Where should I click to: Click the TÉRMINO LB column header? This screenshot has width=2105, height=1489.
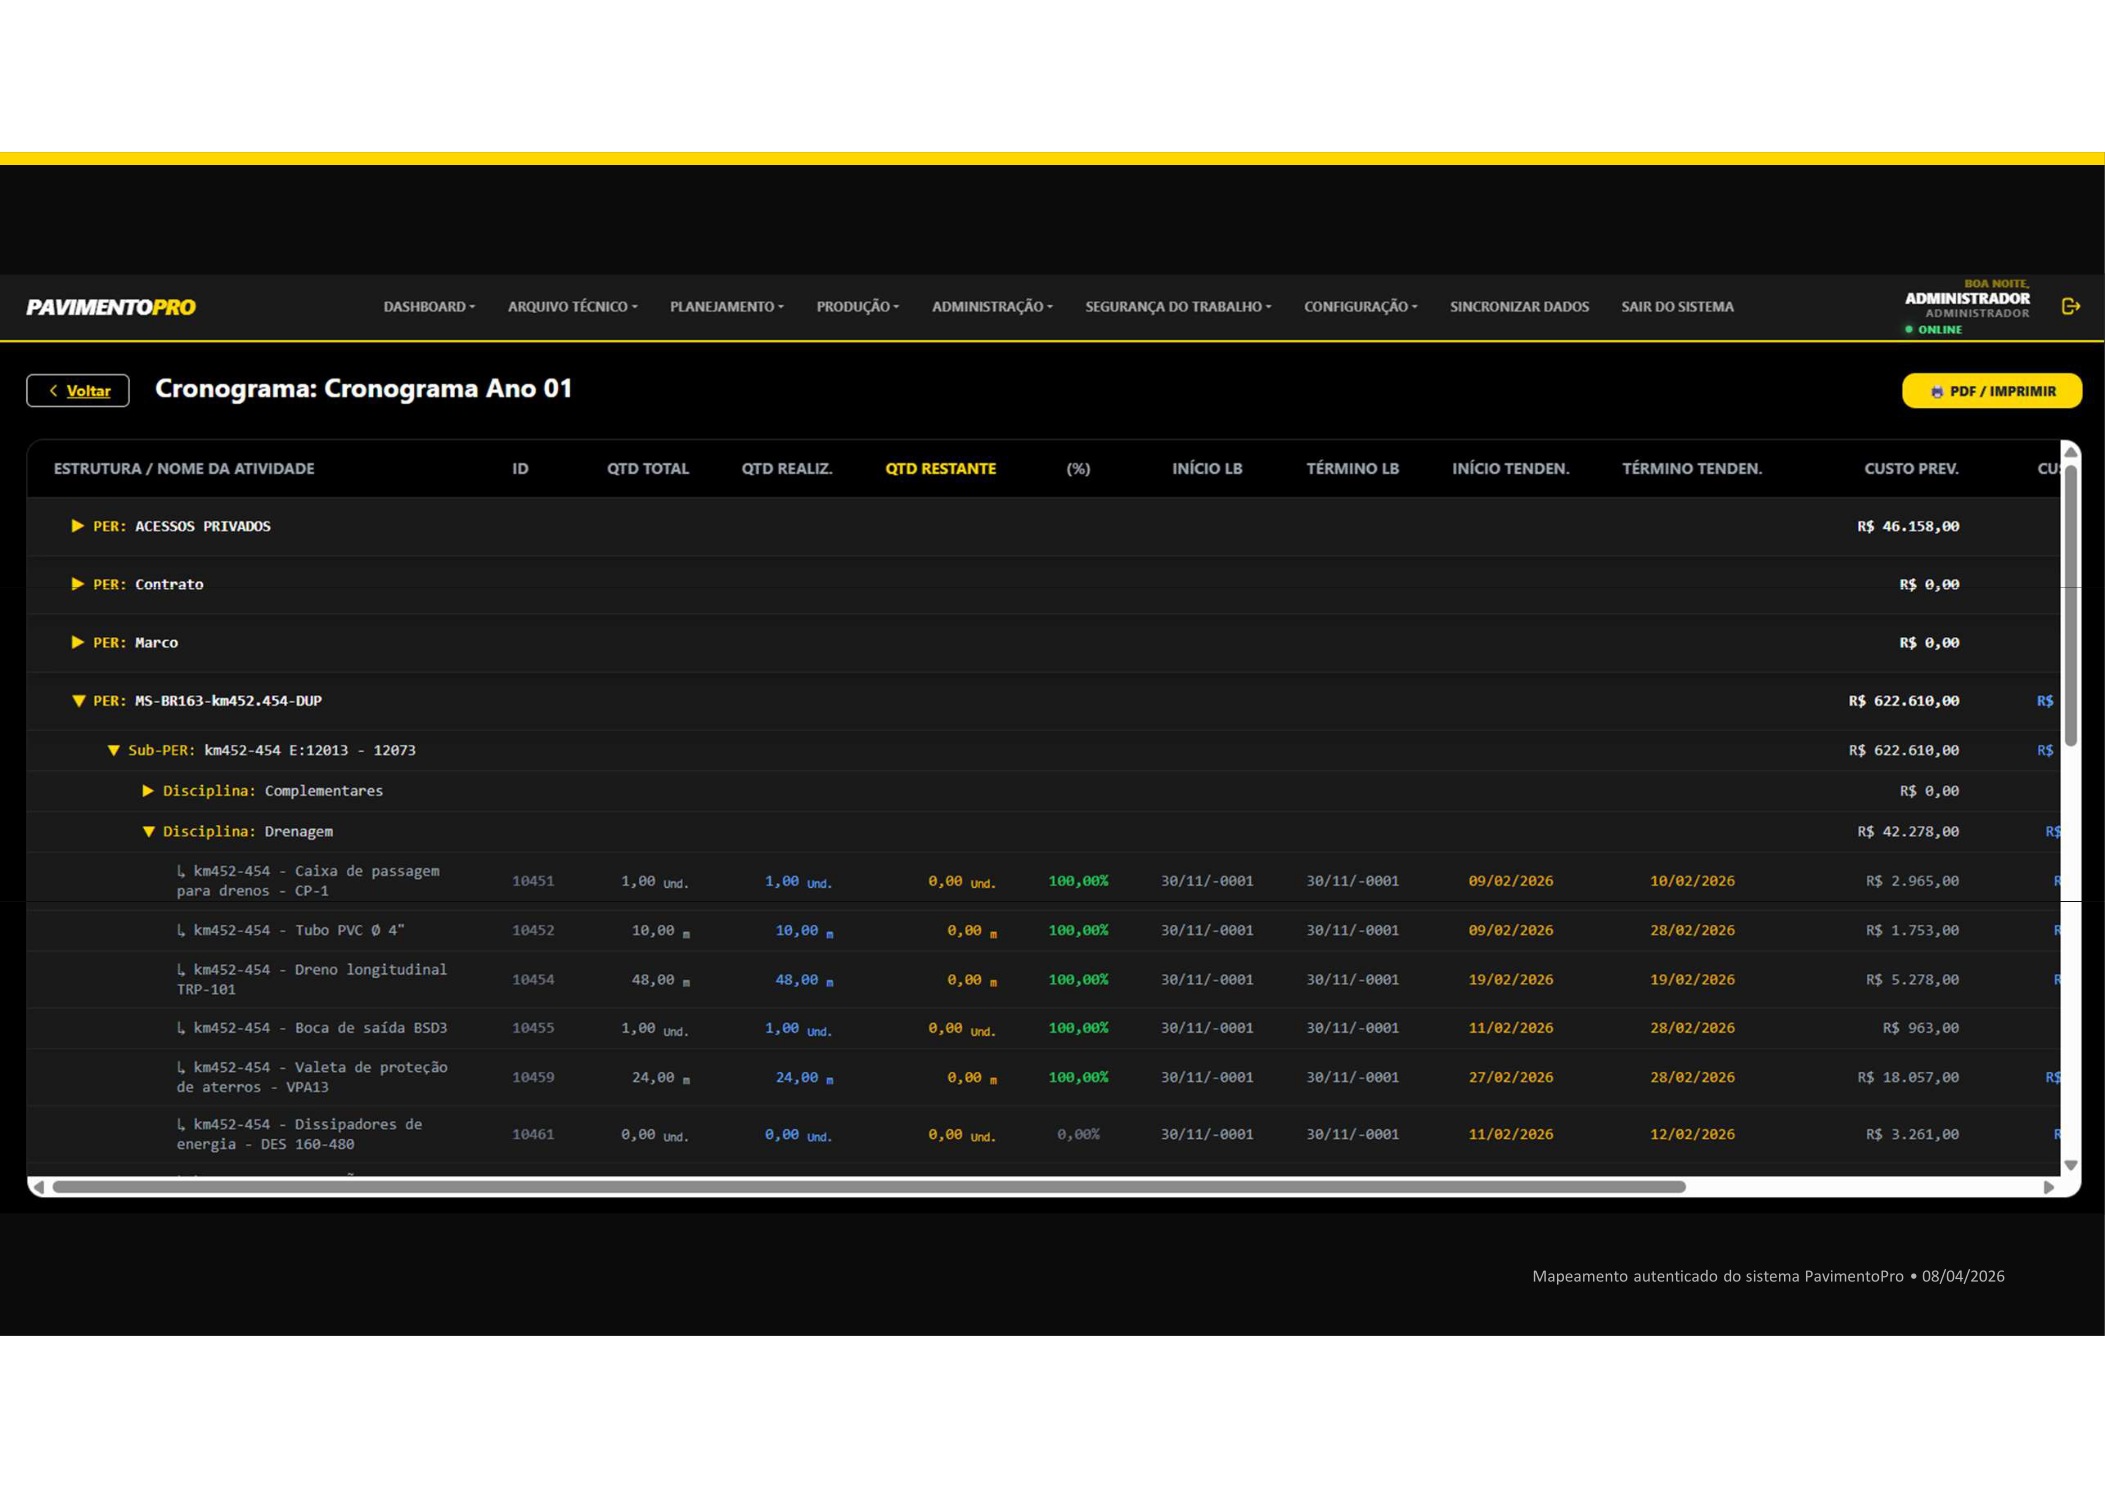pos(1352,469)
